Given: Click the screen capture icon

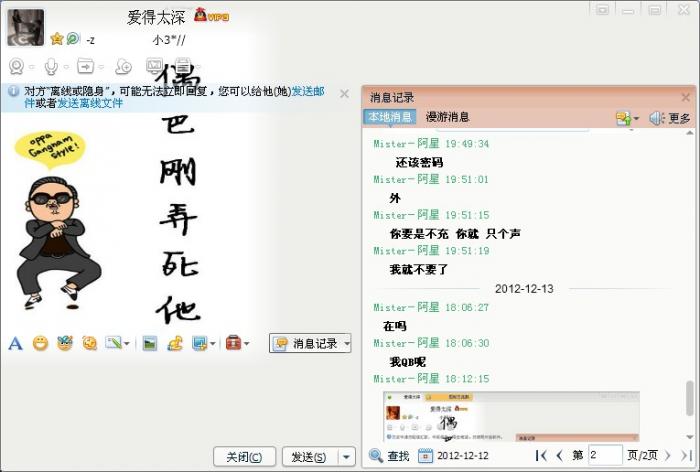Looking at the screenshot, I should click(x=199, y=343).
